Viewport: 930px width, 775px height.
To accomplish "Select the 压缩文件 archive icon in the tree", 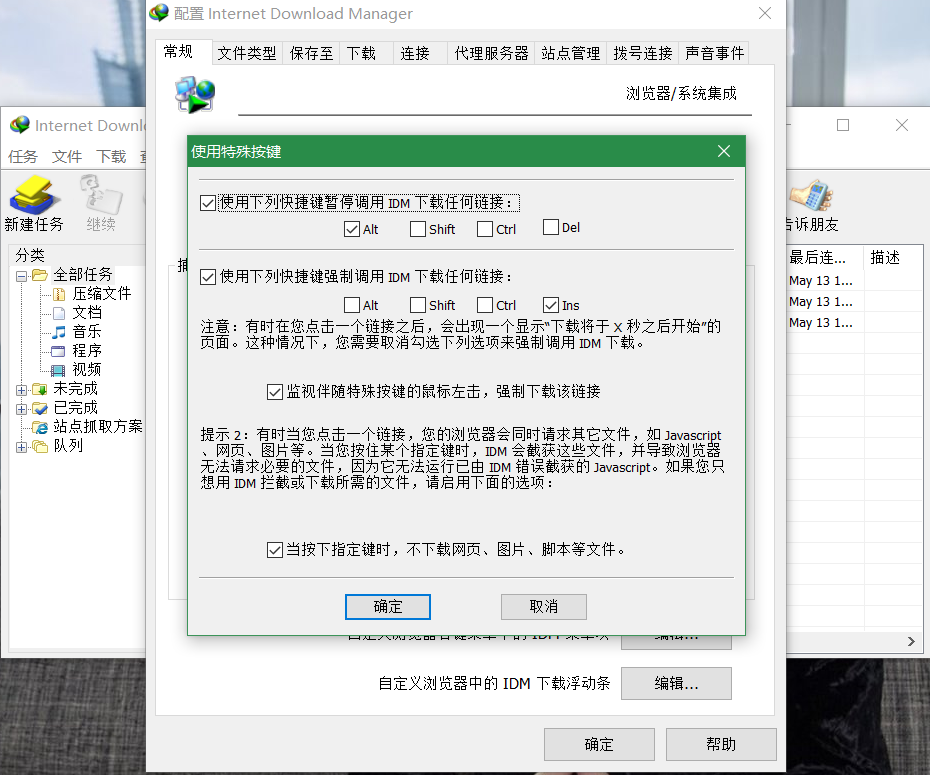I will tap(59, 294).
